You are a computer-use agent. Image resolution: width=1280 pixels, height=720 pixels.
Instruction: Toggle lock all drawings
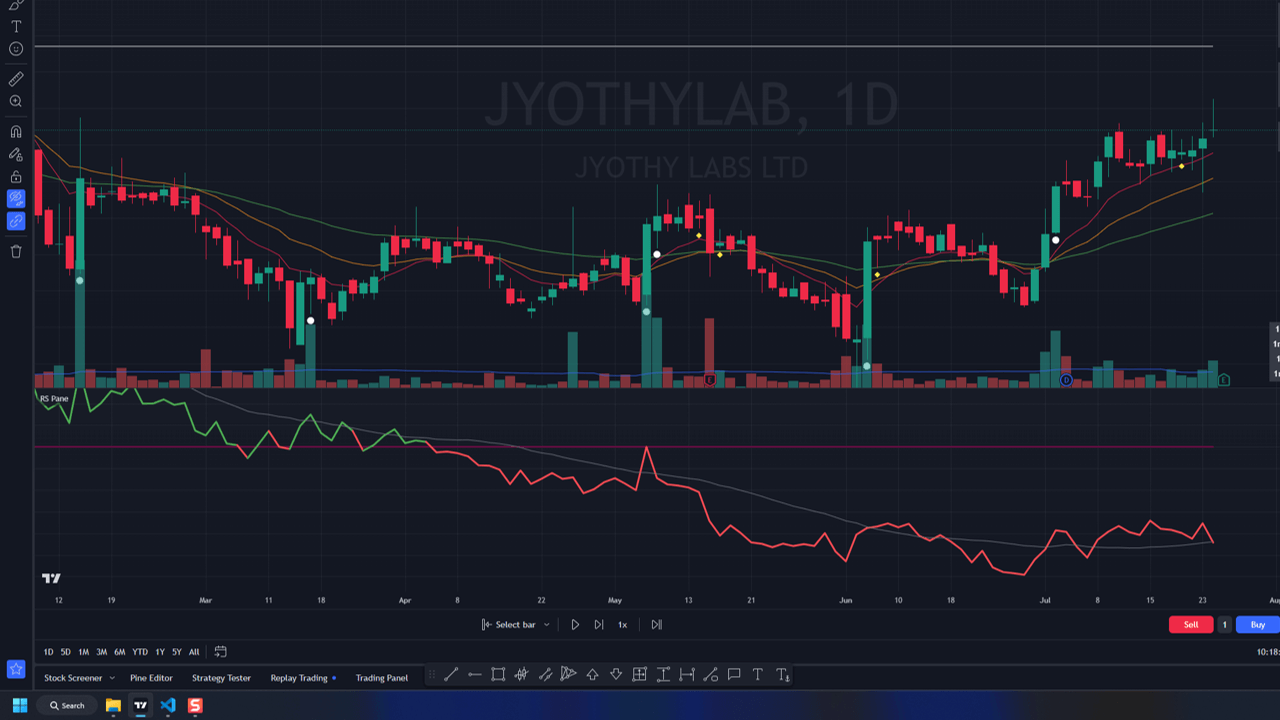[x=15, y=177]
